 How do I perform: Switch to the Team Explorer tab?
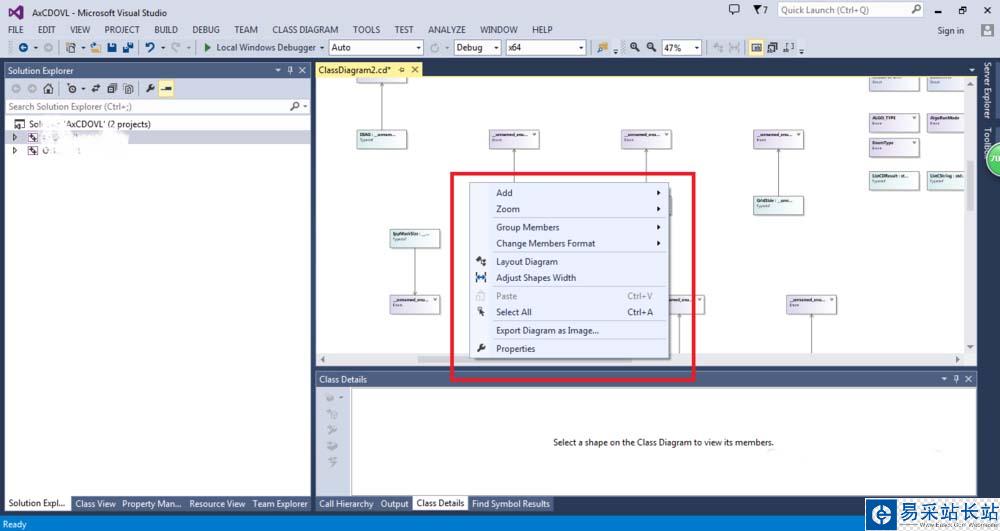280,504
